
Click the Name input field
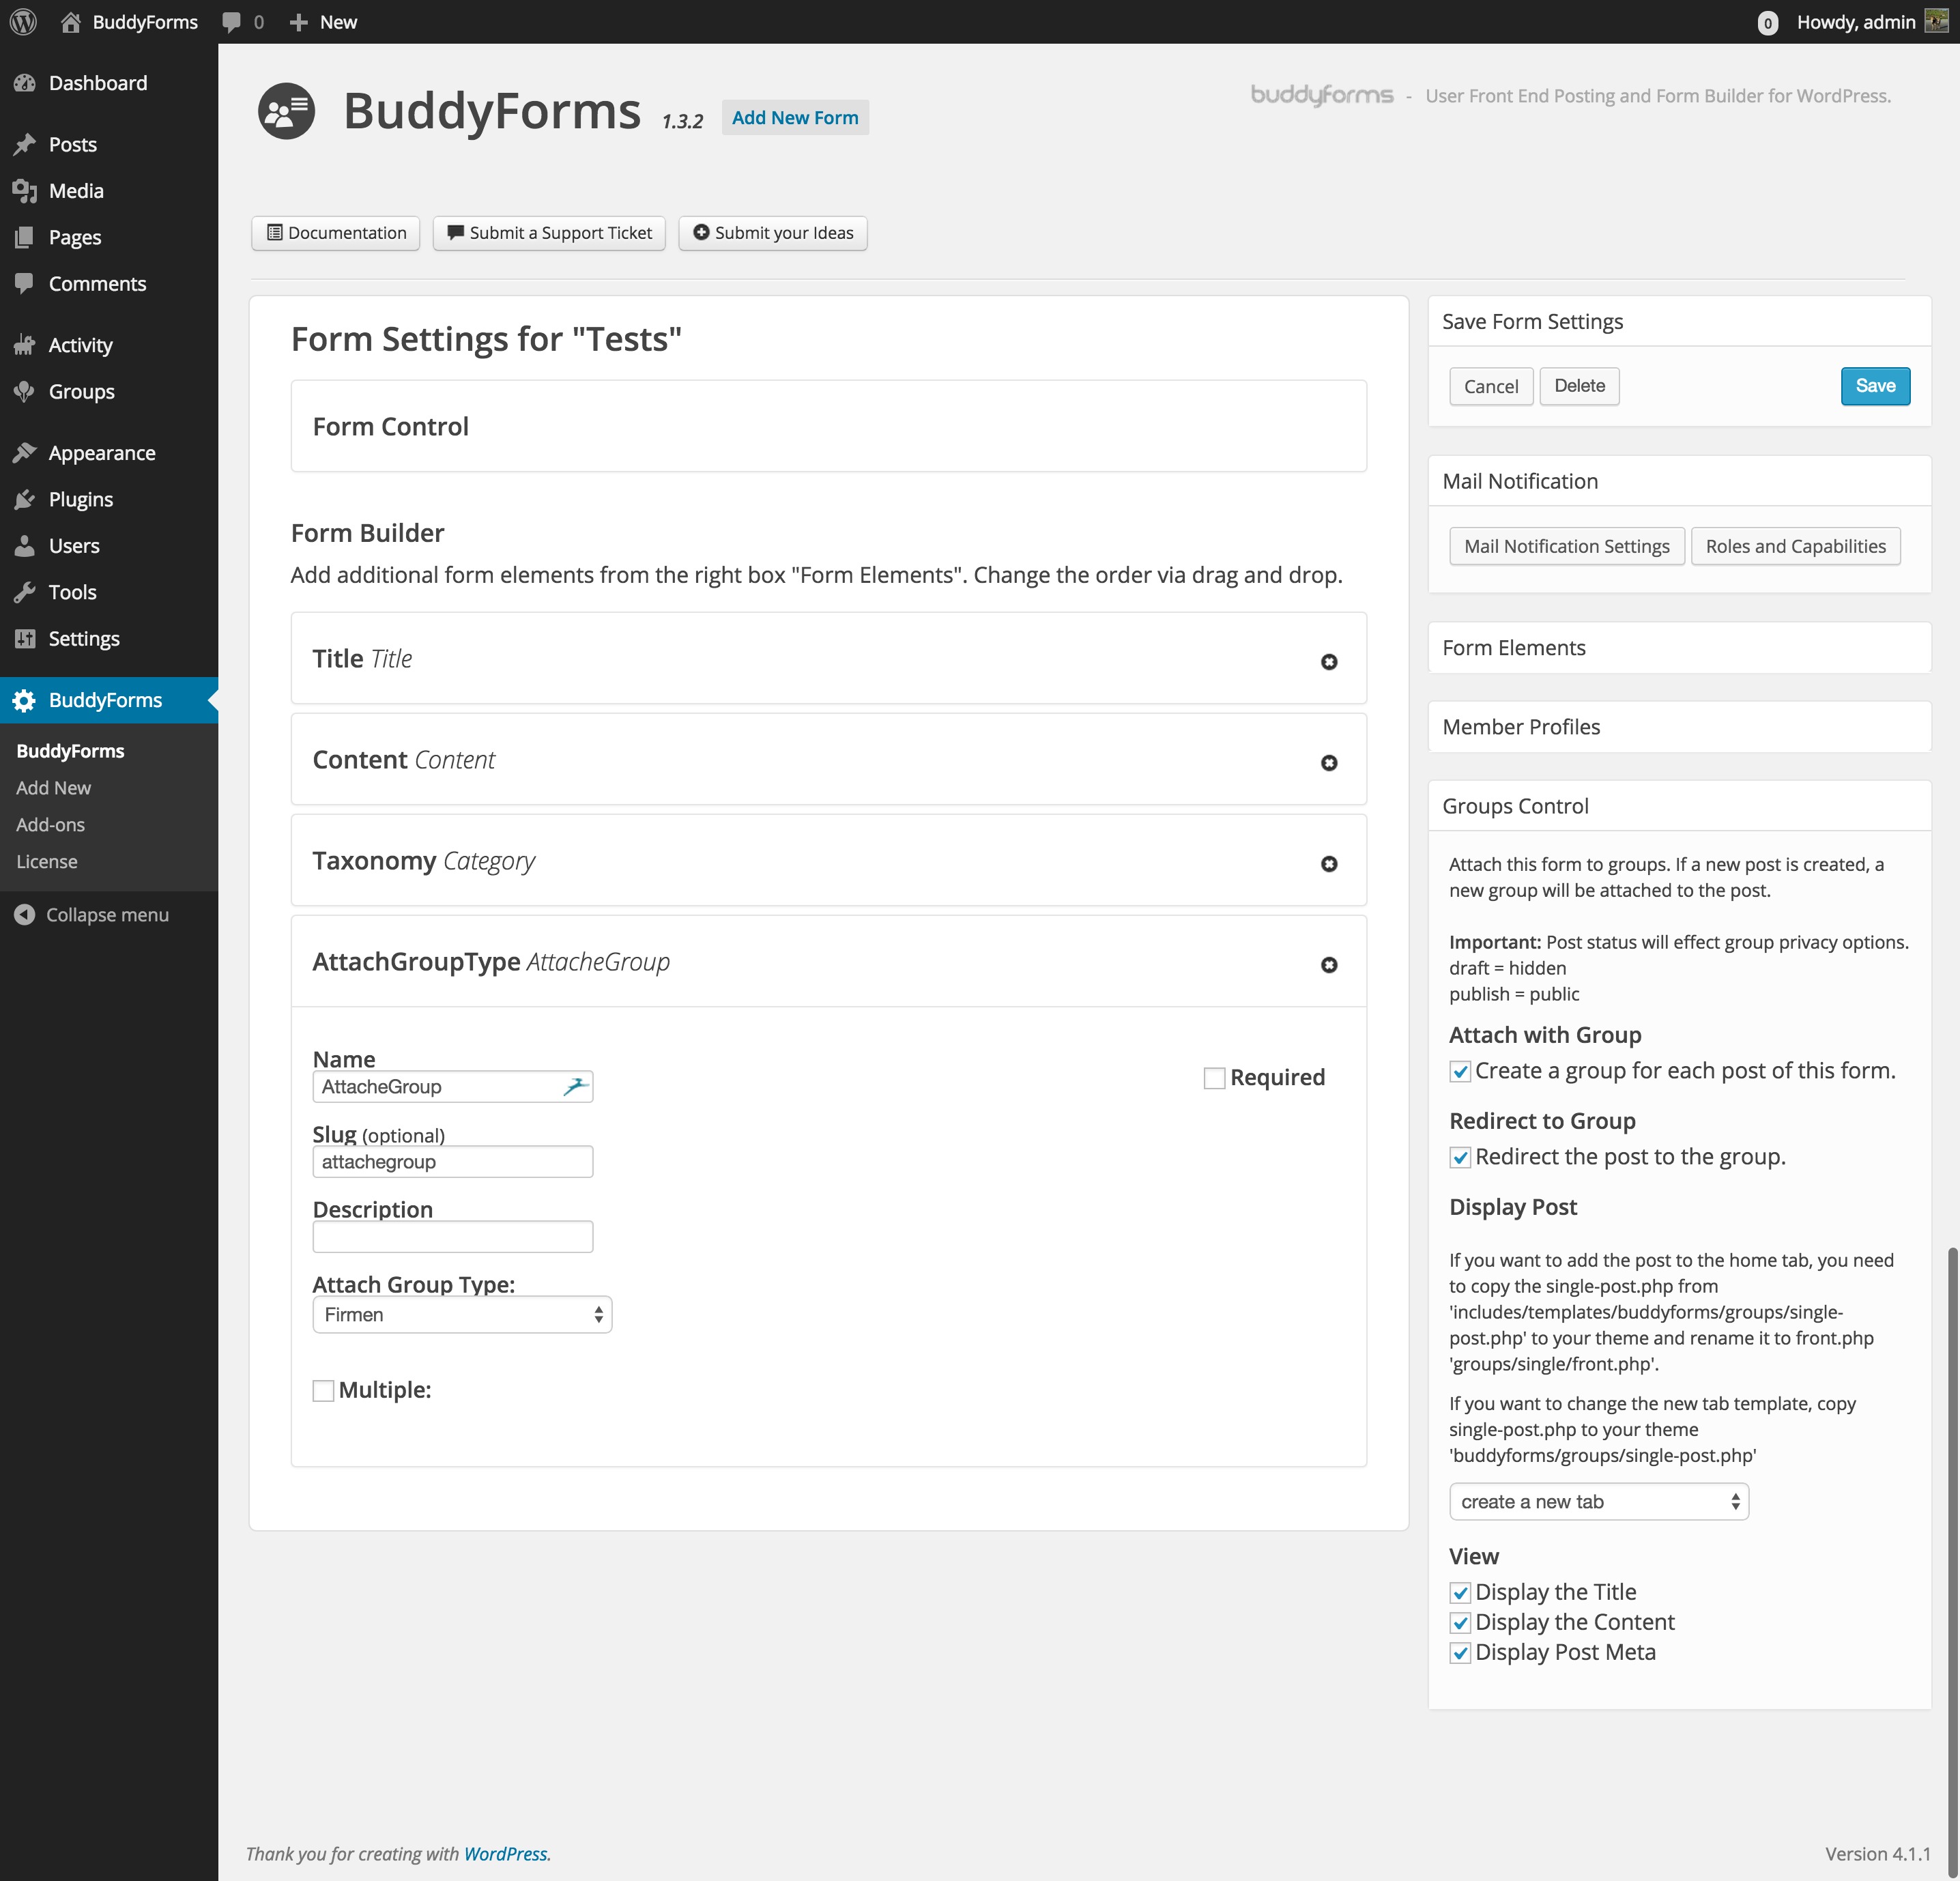coord(452,1086)
